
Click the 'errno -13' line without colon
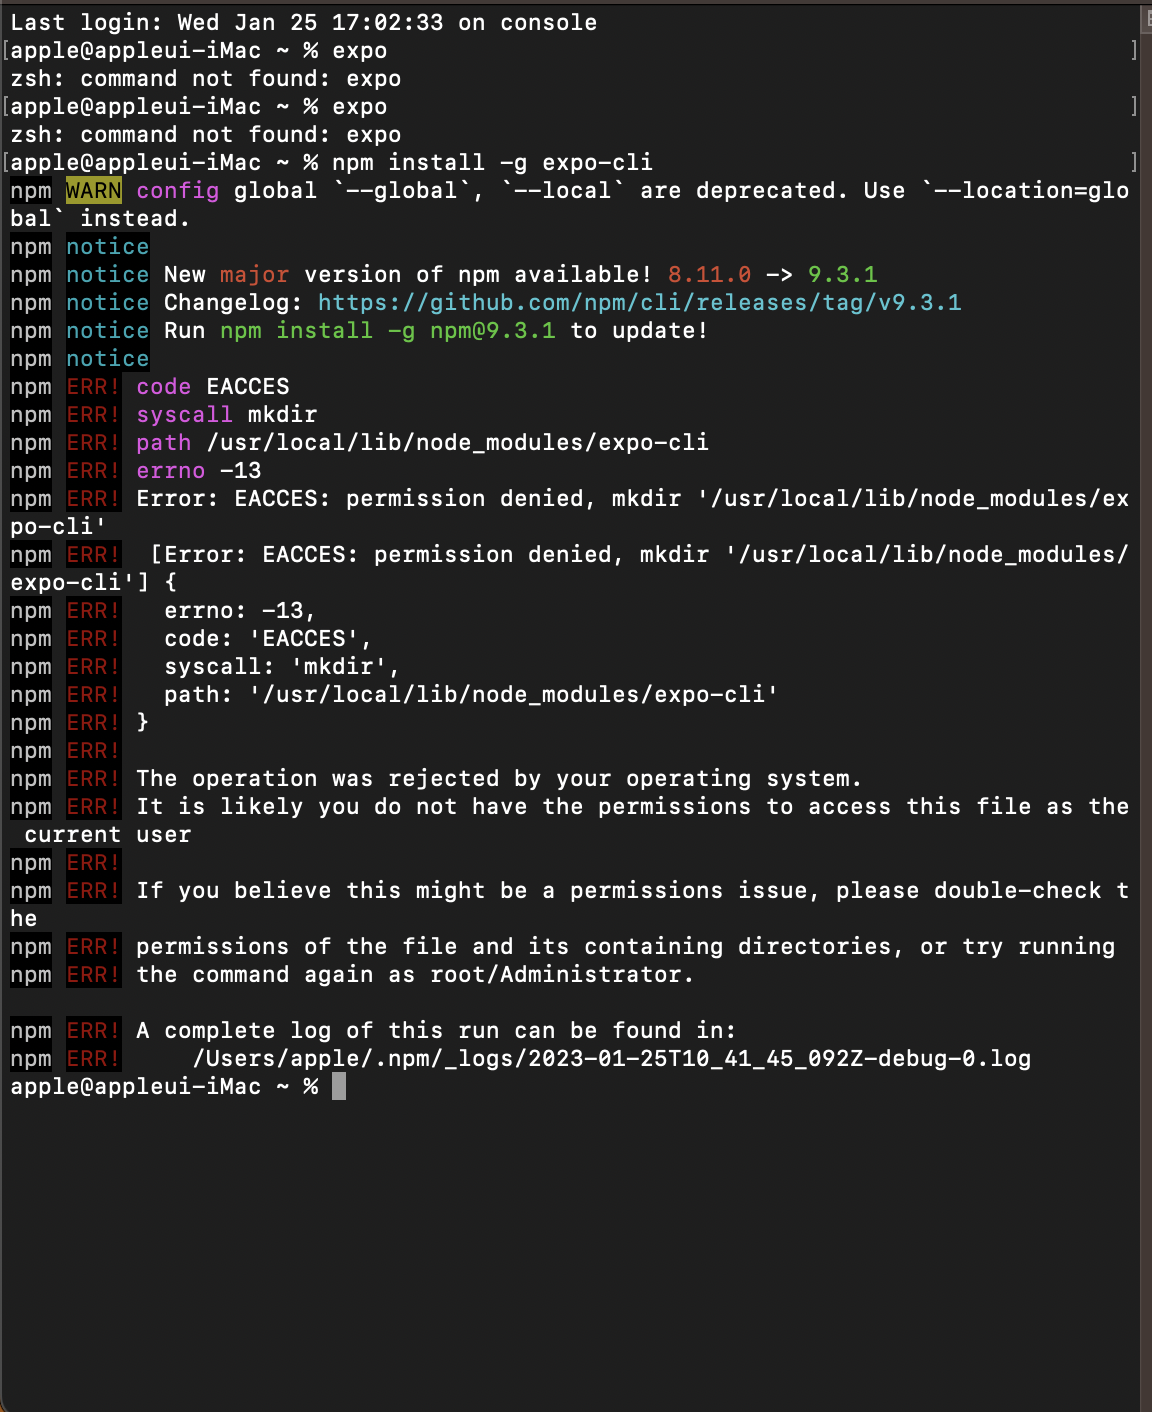[x=199, y=470]
